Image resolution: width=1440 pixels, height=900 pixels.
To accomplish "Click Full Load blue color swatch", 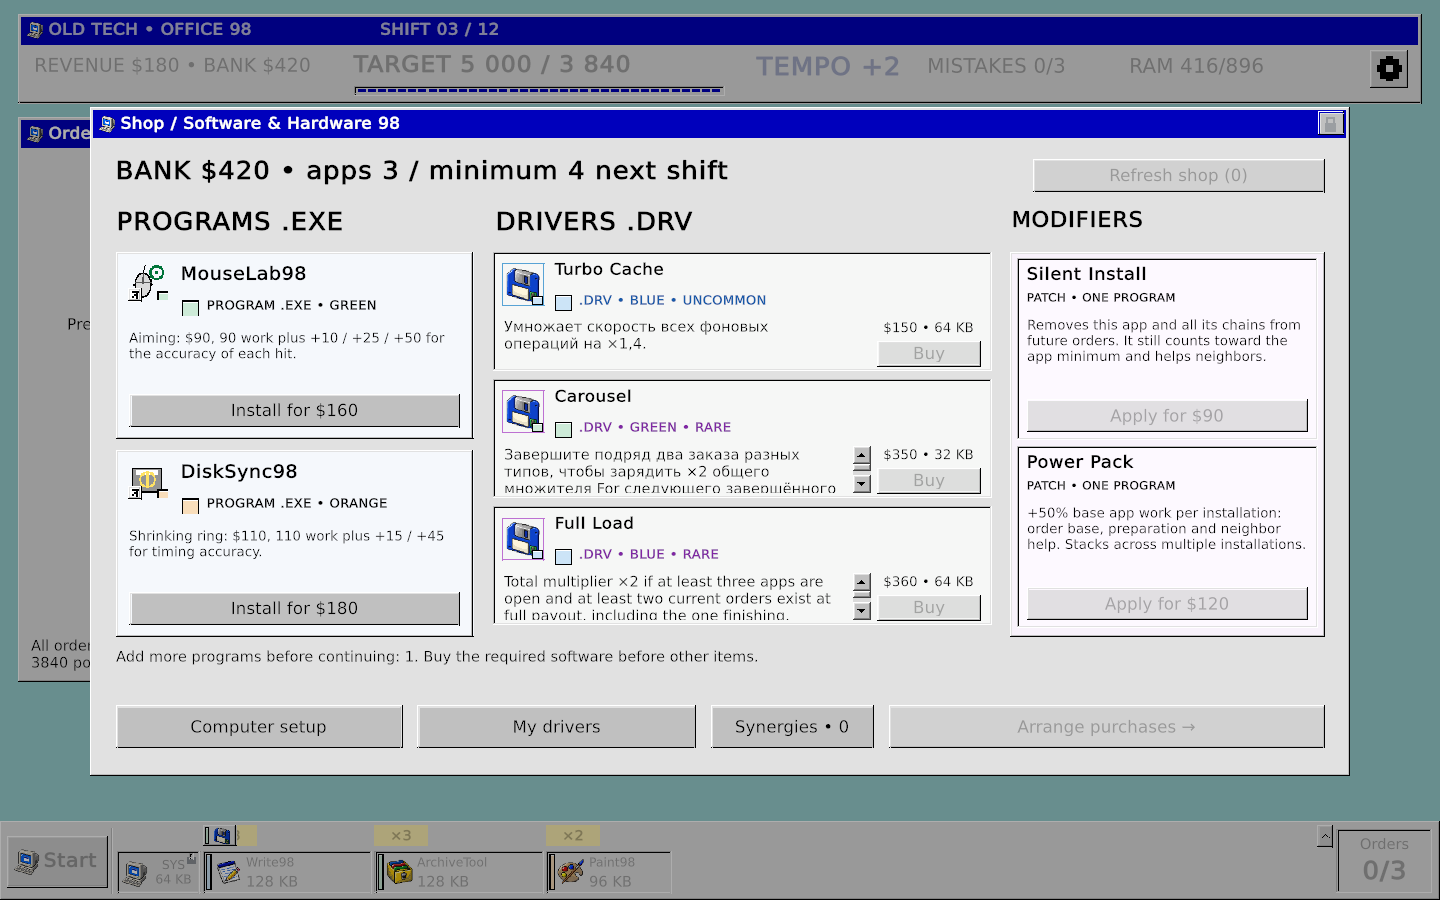I will pyautogui.click(x=563, y=556).
